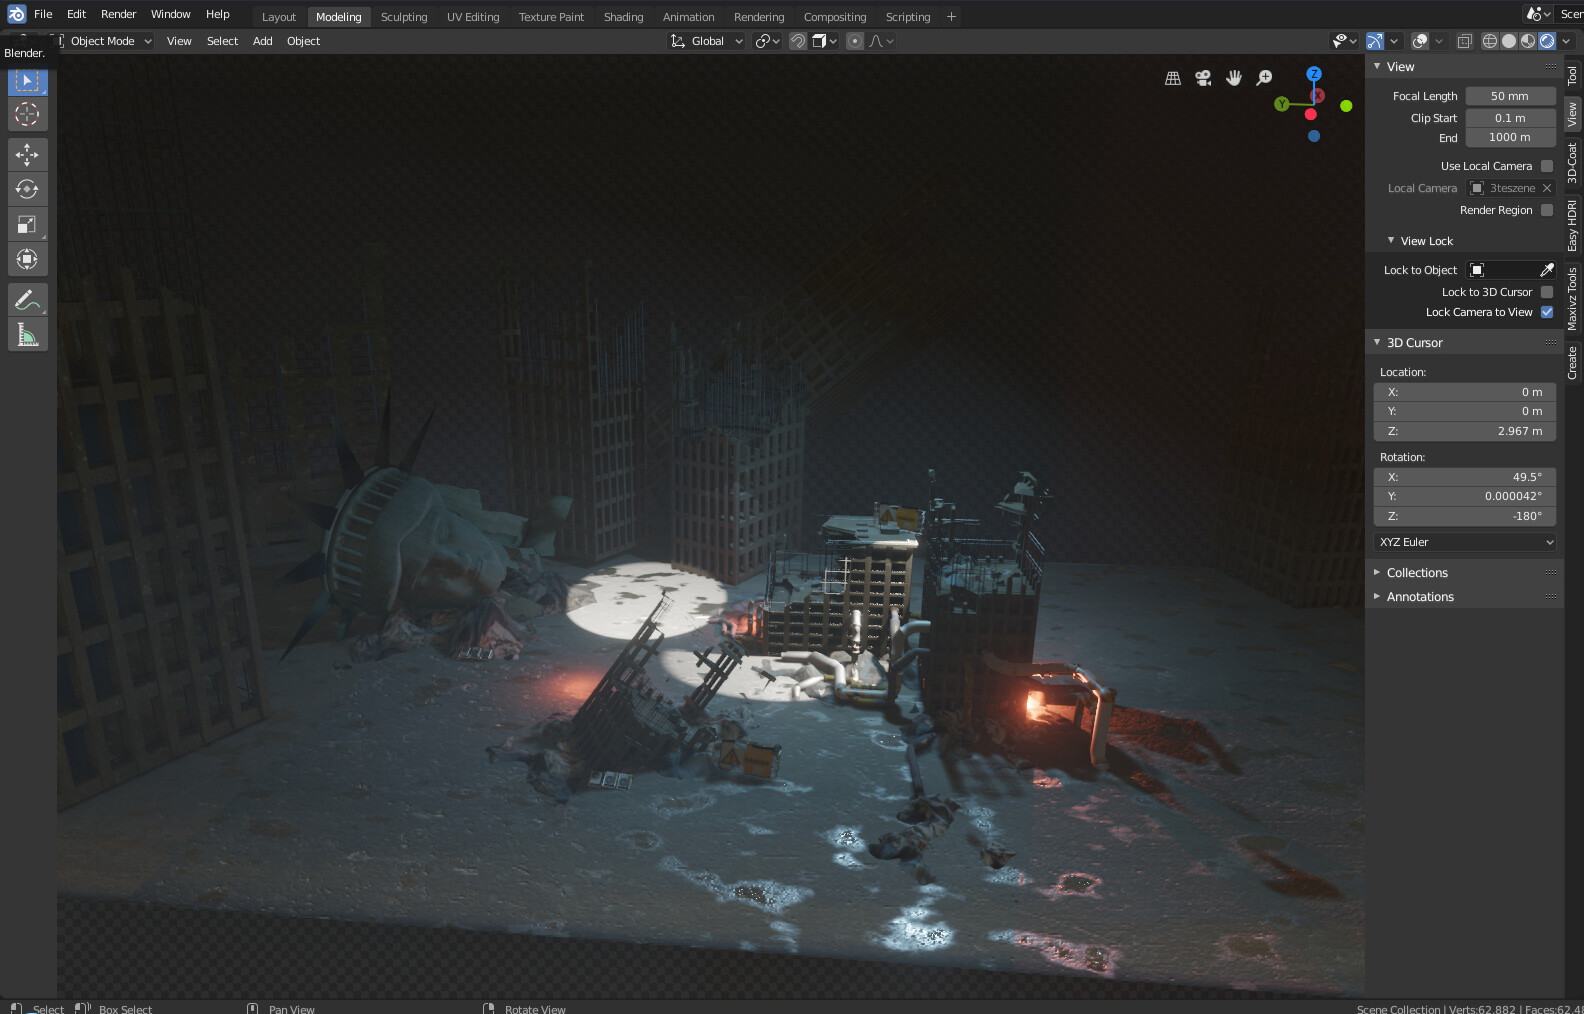The height and width of the screenshot is (1014, 1584).
Task: Click the Clip Start 0.1 m field
Action: pyautogui.click(x=1510, y=118)
